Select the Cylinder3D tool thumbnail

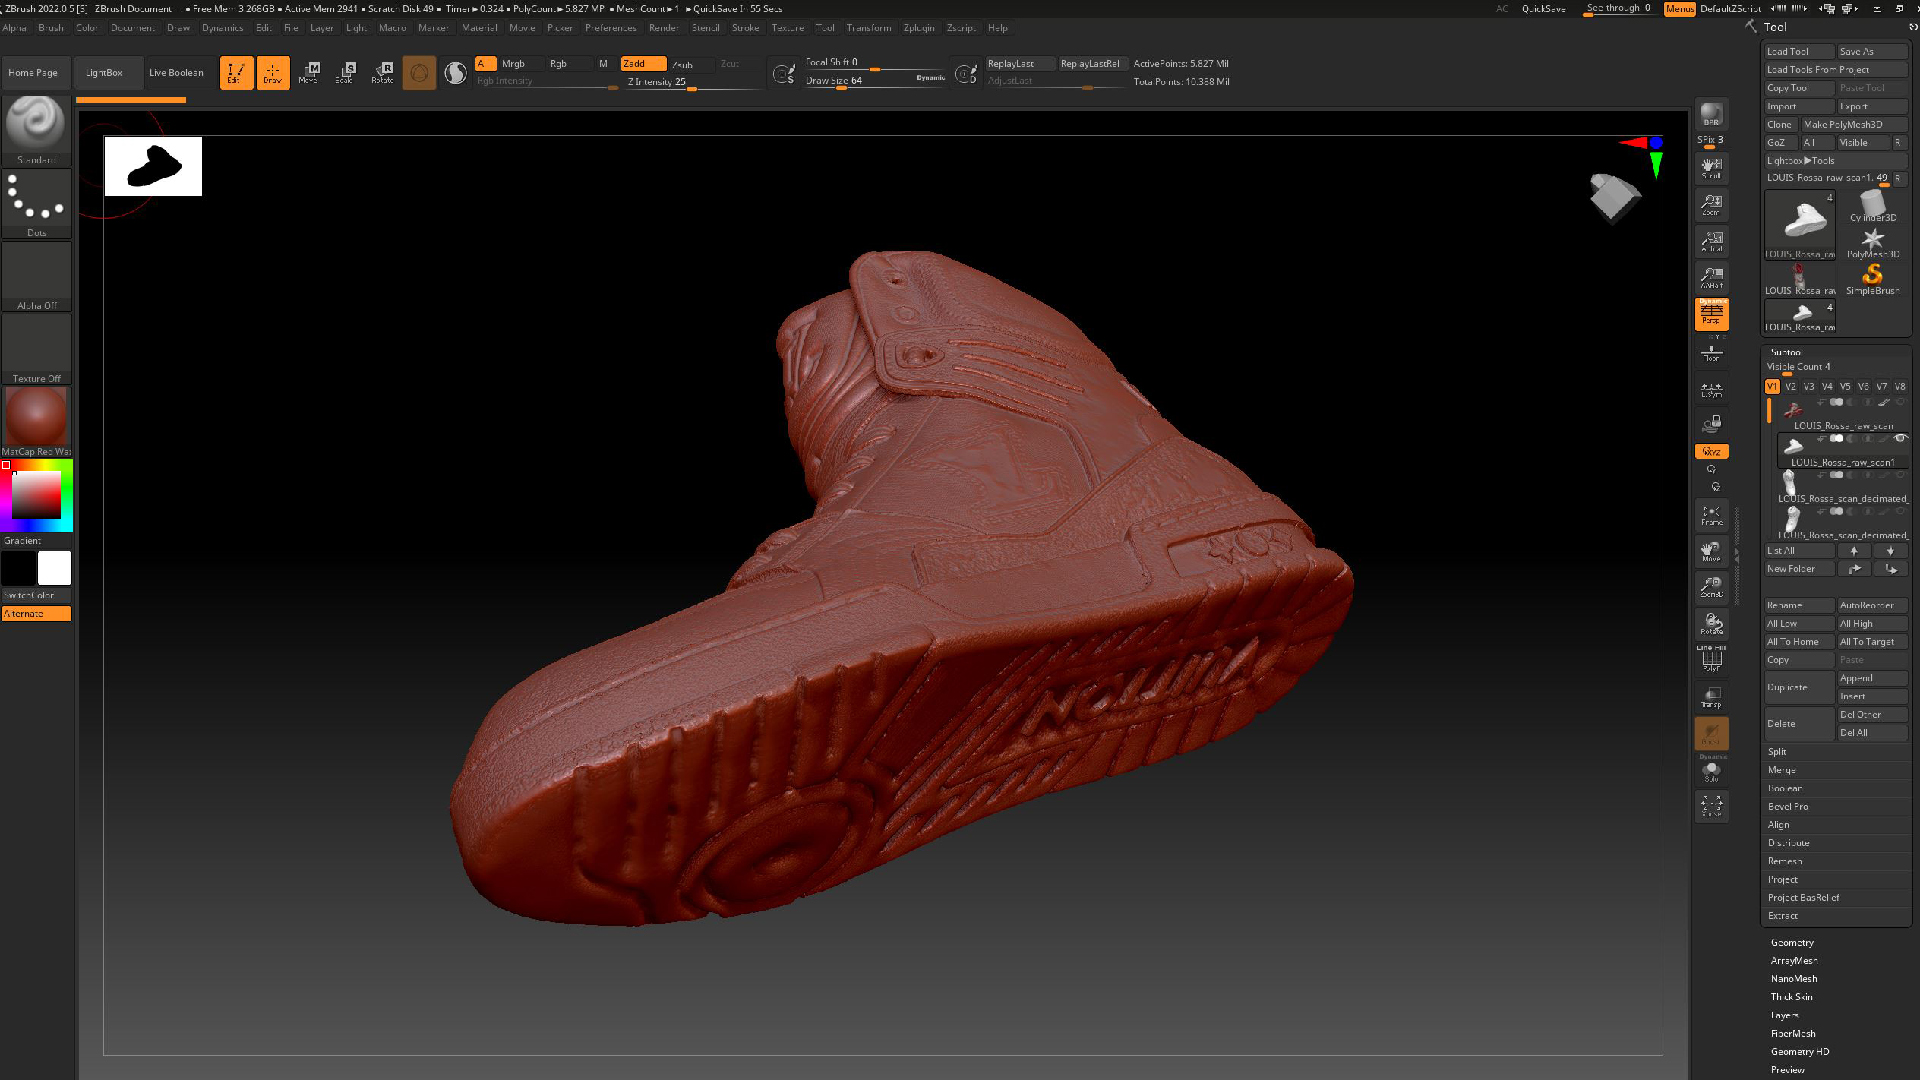click(x=1872, y=205)
